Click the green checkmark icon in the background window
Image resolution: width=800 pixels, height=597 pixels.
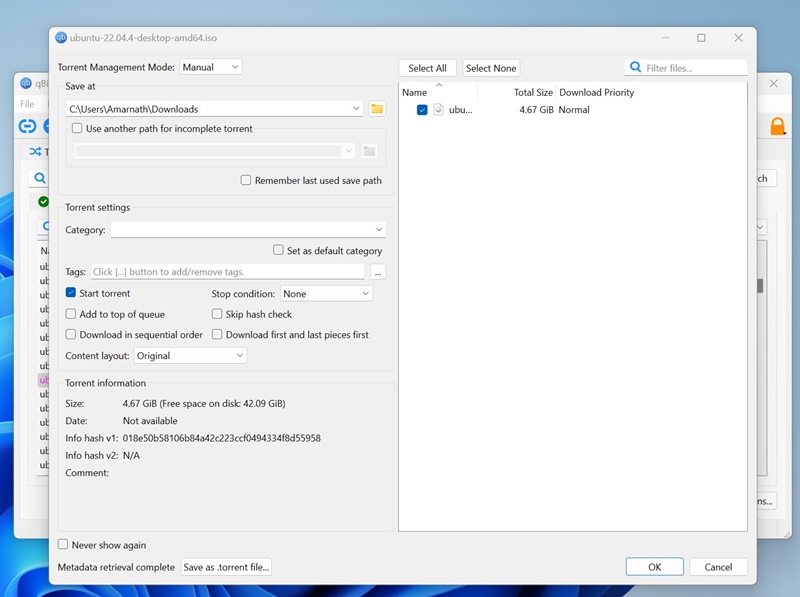pos(43,202)
